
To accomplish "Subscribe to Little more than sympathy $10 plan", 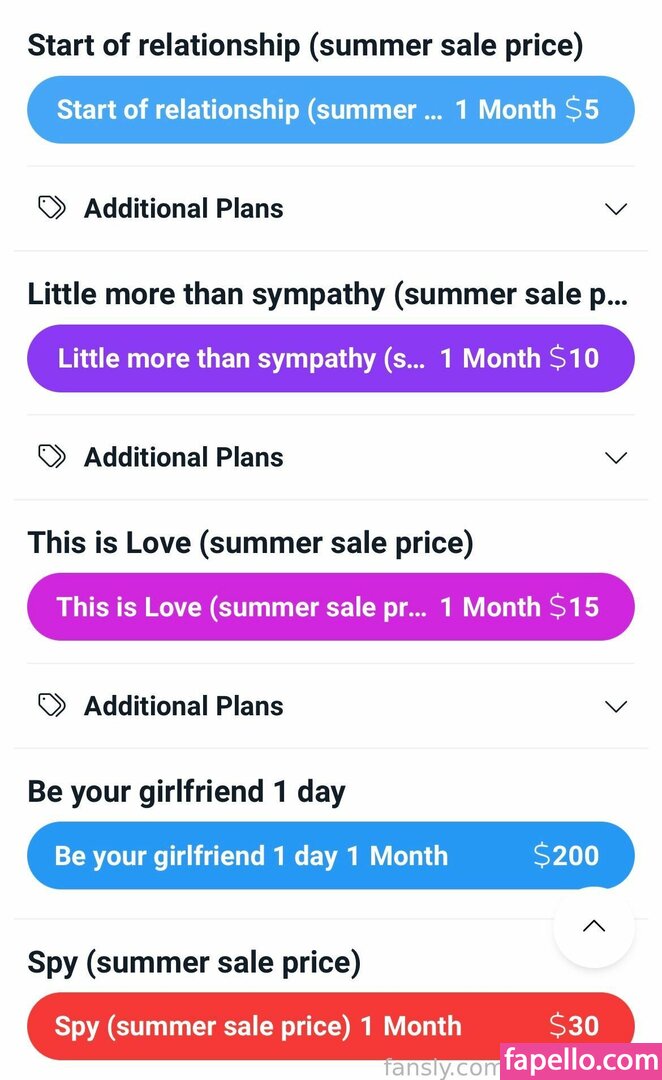I will point(330,358).
